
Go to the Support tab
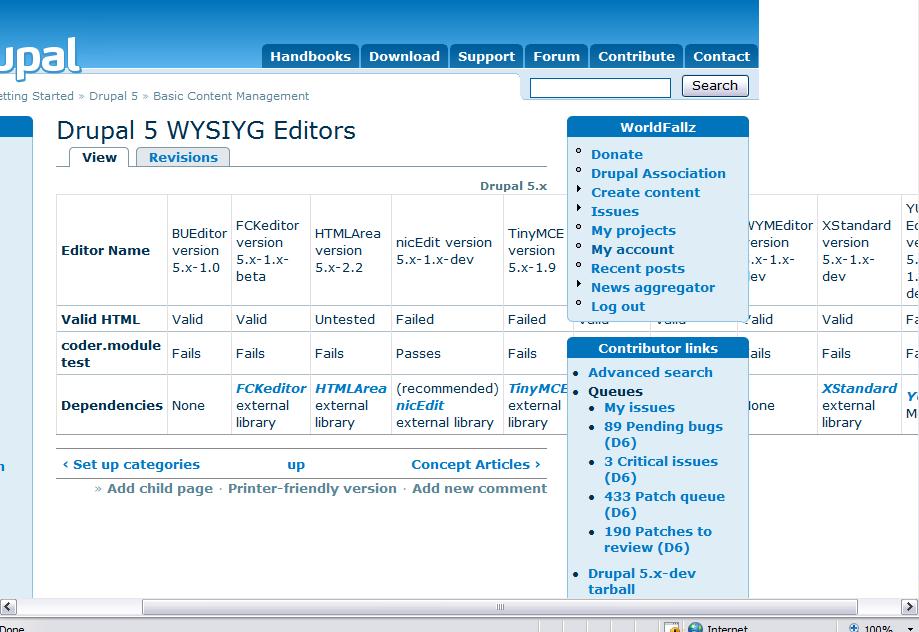[486, 56]
